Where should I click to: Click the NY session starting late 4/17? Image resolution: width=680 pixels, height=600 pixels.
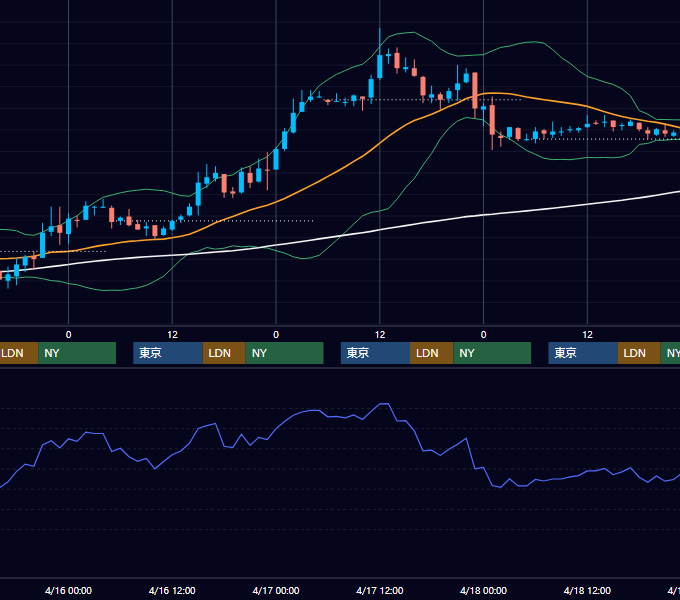492,353
